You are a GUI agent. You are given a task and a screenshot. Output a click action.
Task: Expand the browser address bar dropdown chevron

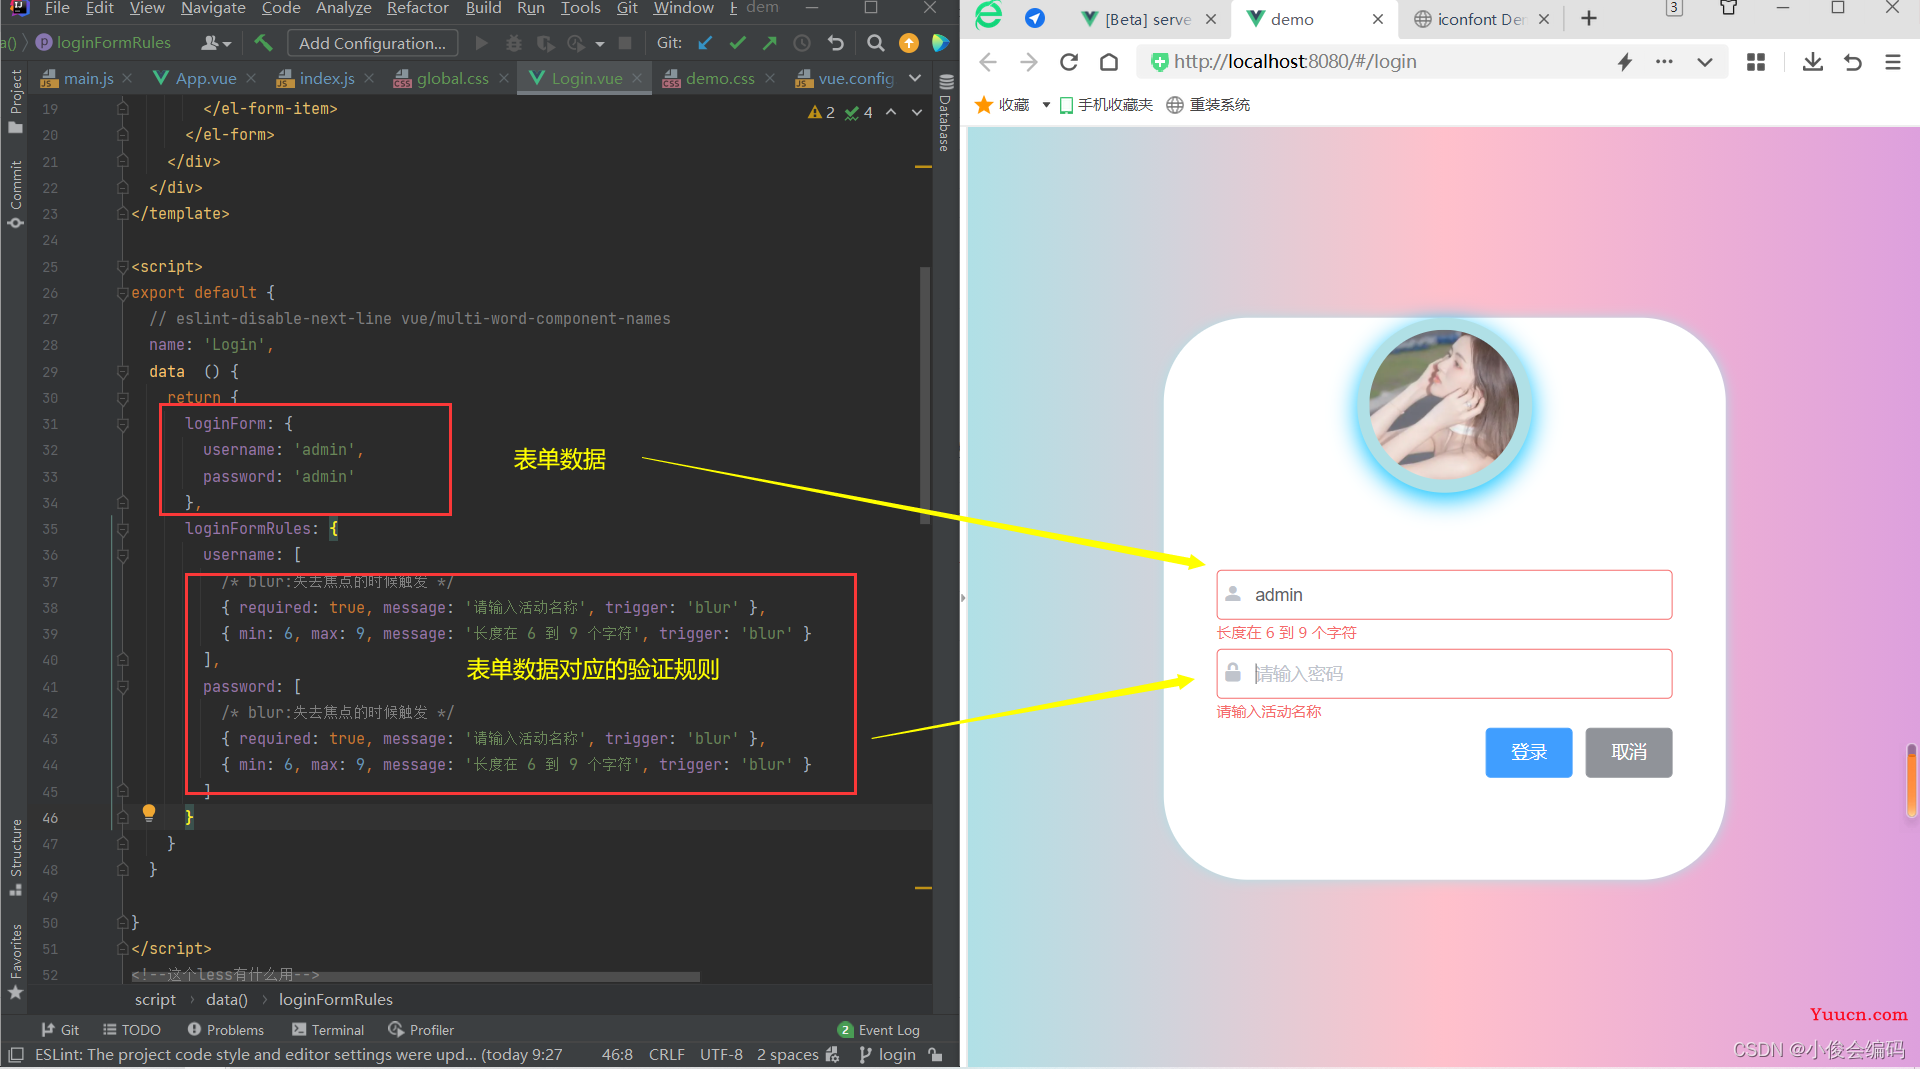click(x=1705, y=62)
